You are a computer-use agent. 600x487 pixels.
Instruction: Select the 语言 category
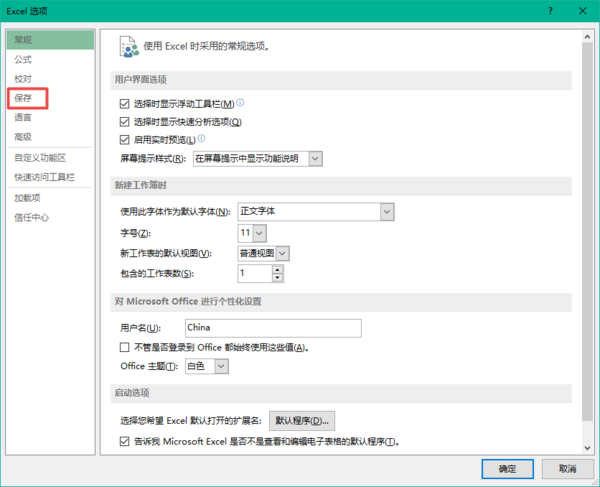[x=50, y=117]
